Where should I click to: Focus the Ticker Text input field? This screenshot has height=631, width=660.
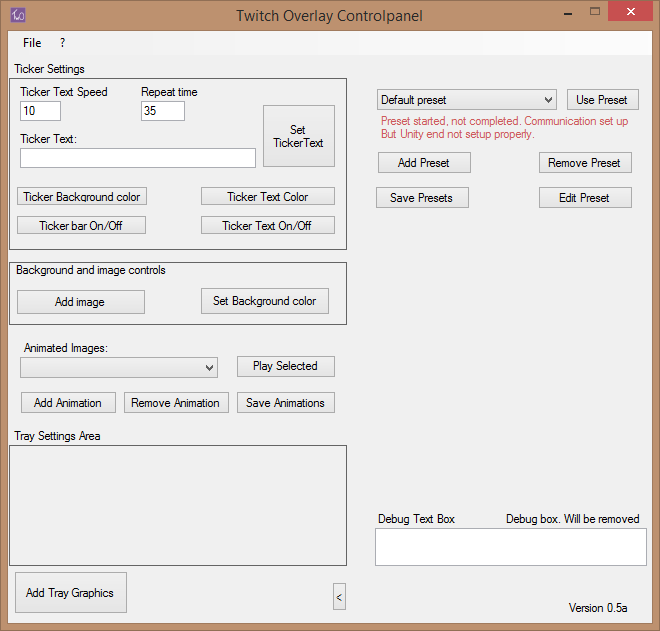pos(138,158)
